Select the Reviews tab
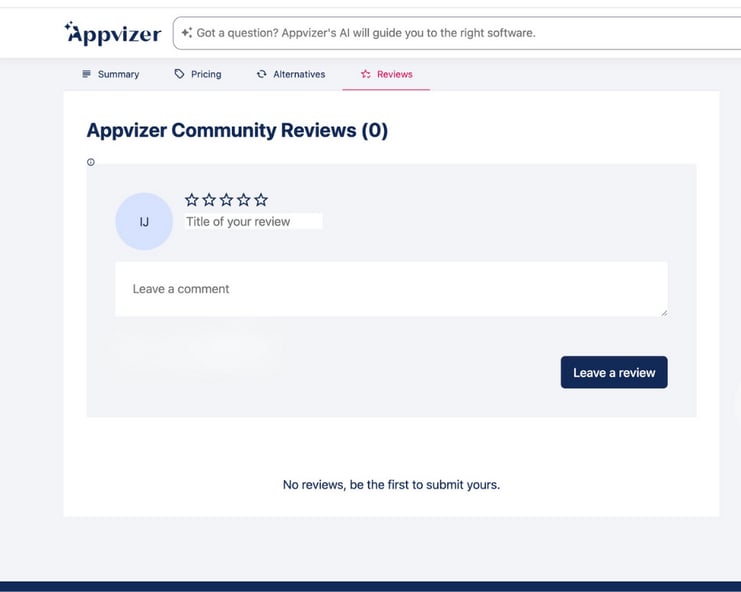The width and height of the screenshot is (741, 592). [386, 74]
